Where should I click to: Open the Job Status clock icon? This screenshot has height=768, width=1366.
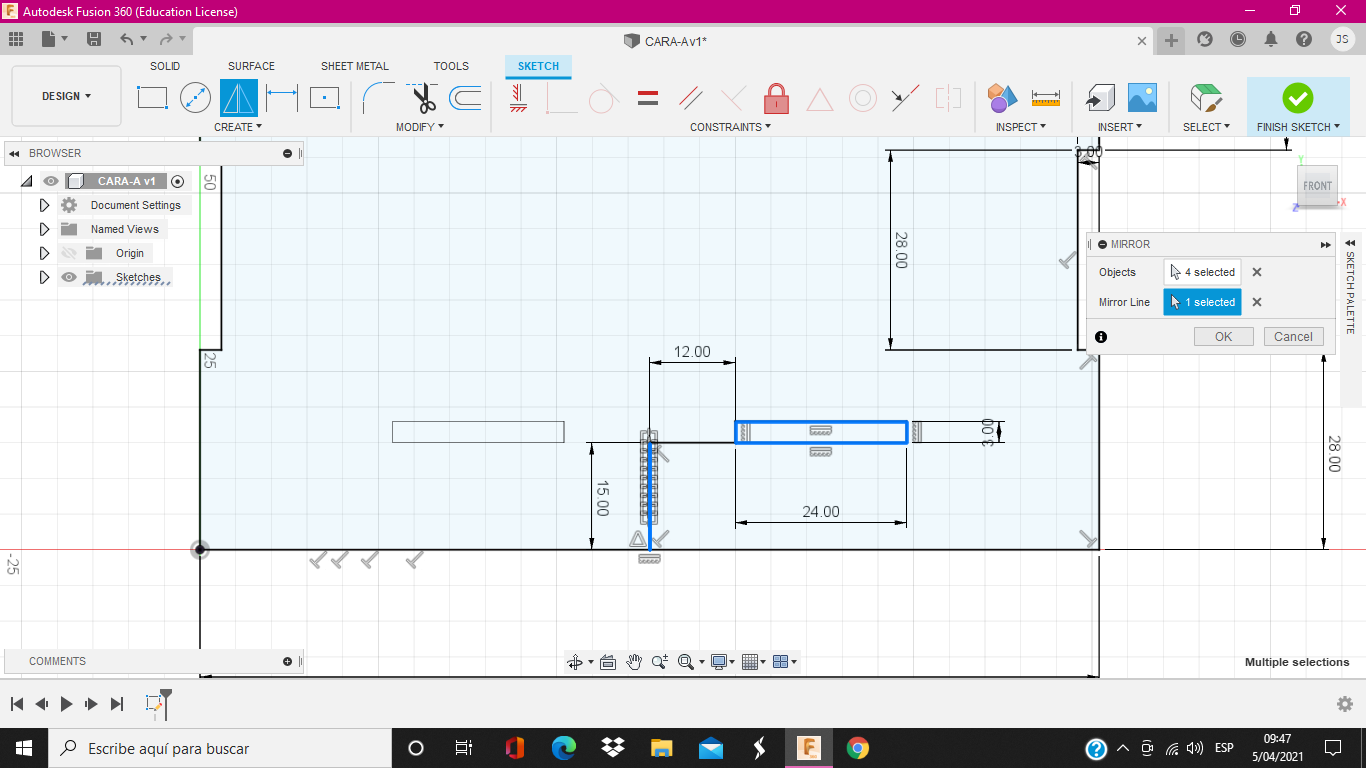(1238, 39)
